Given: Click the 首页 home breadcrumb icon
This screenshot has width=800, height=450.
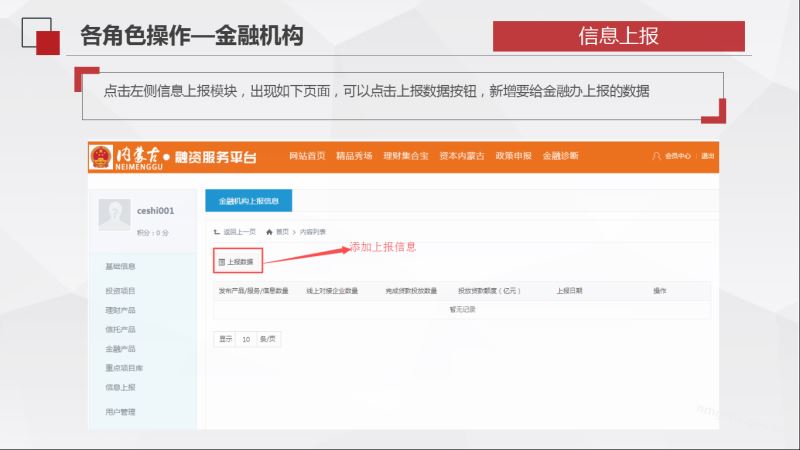Looking at the screenshot, I should [x=270, y=231].
